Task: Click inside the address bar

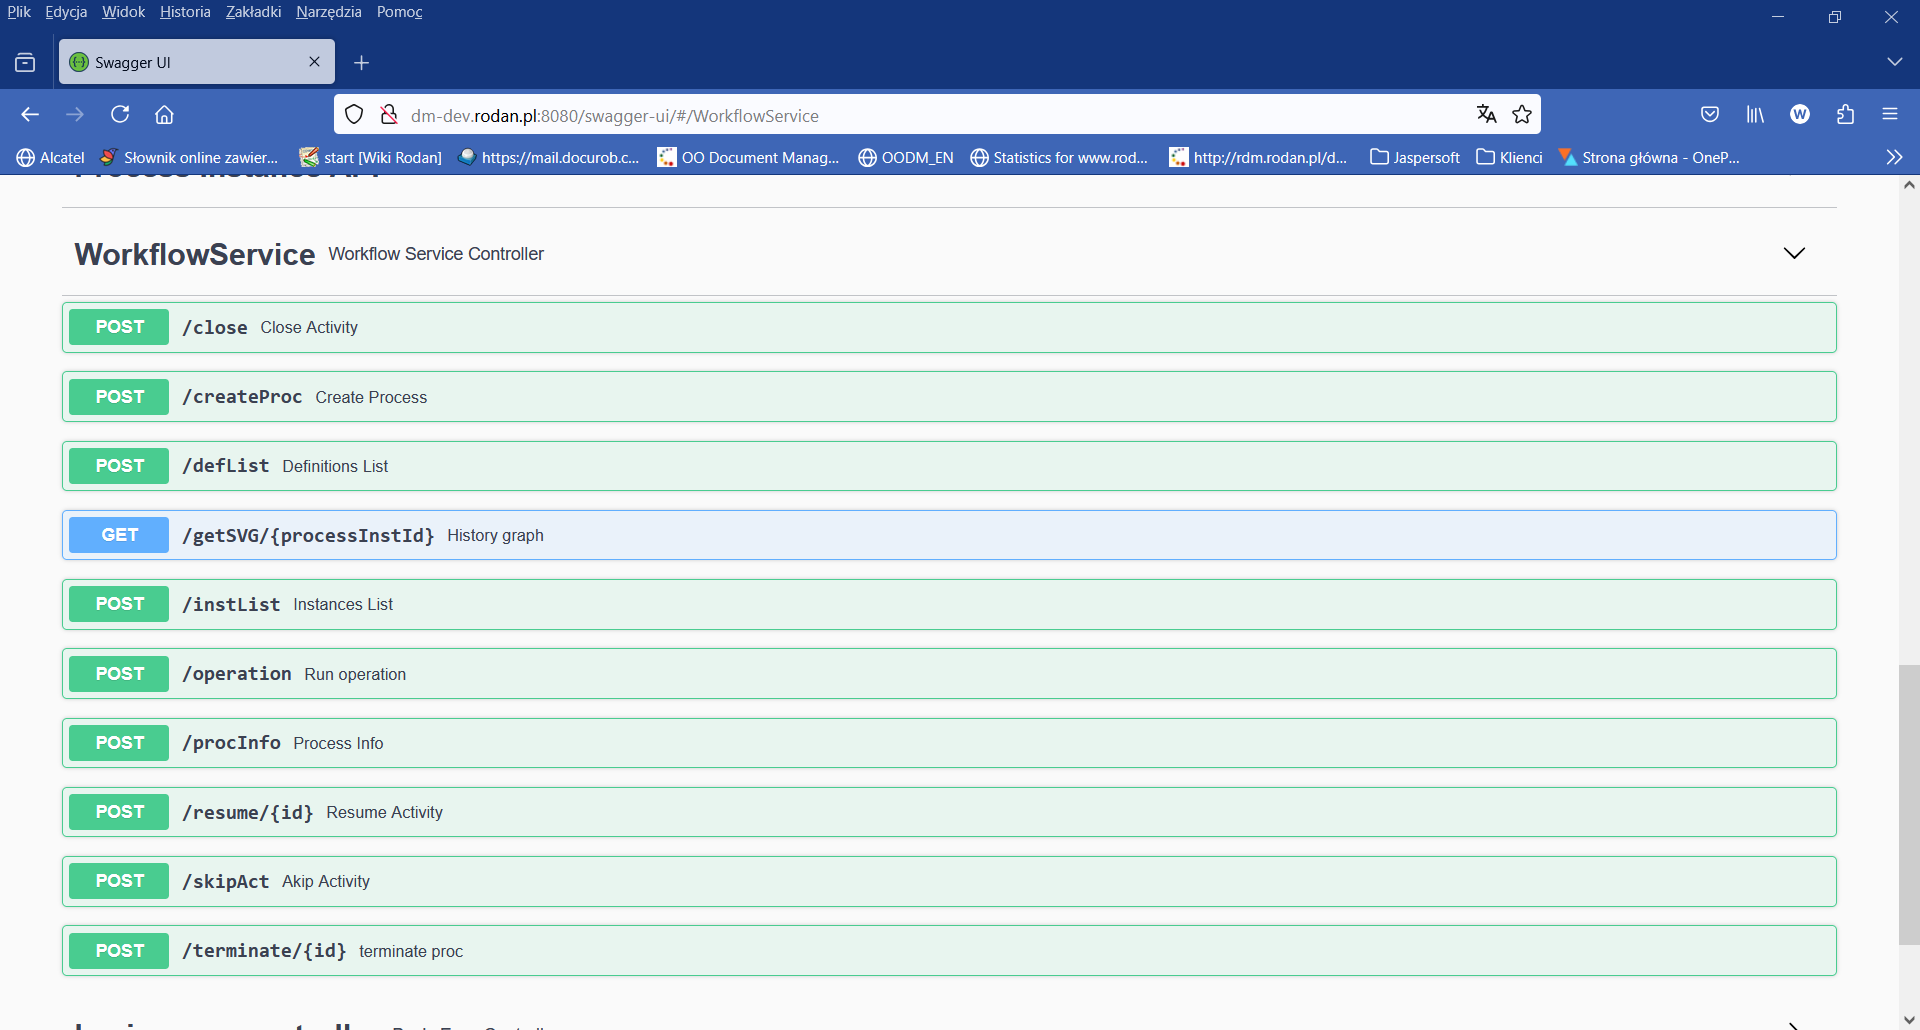Action: pyautogui.click(x=900, y=114)
